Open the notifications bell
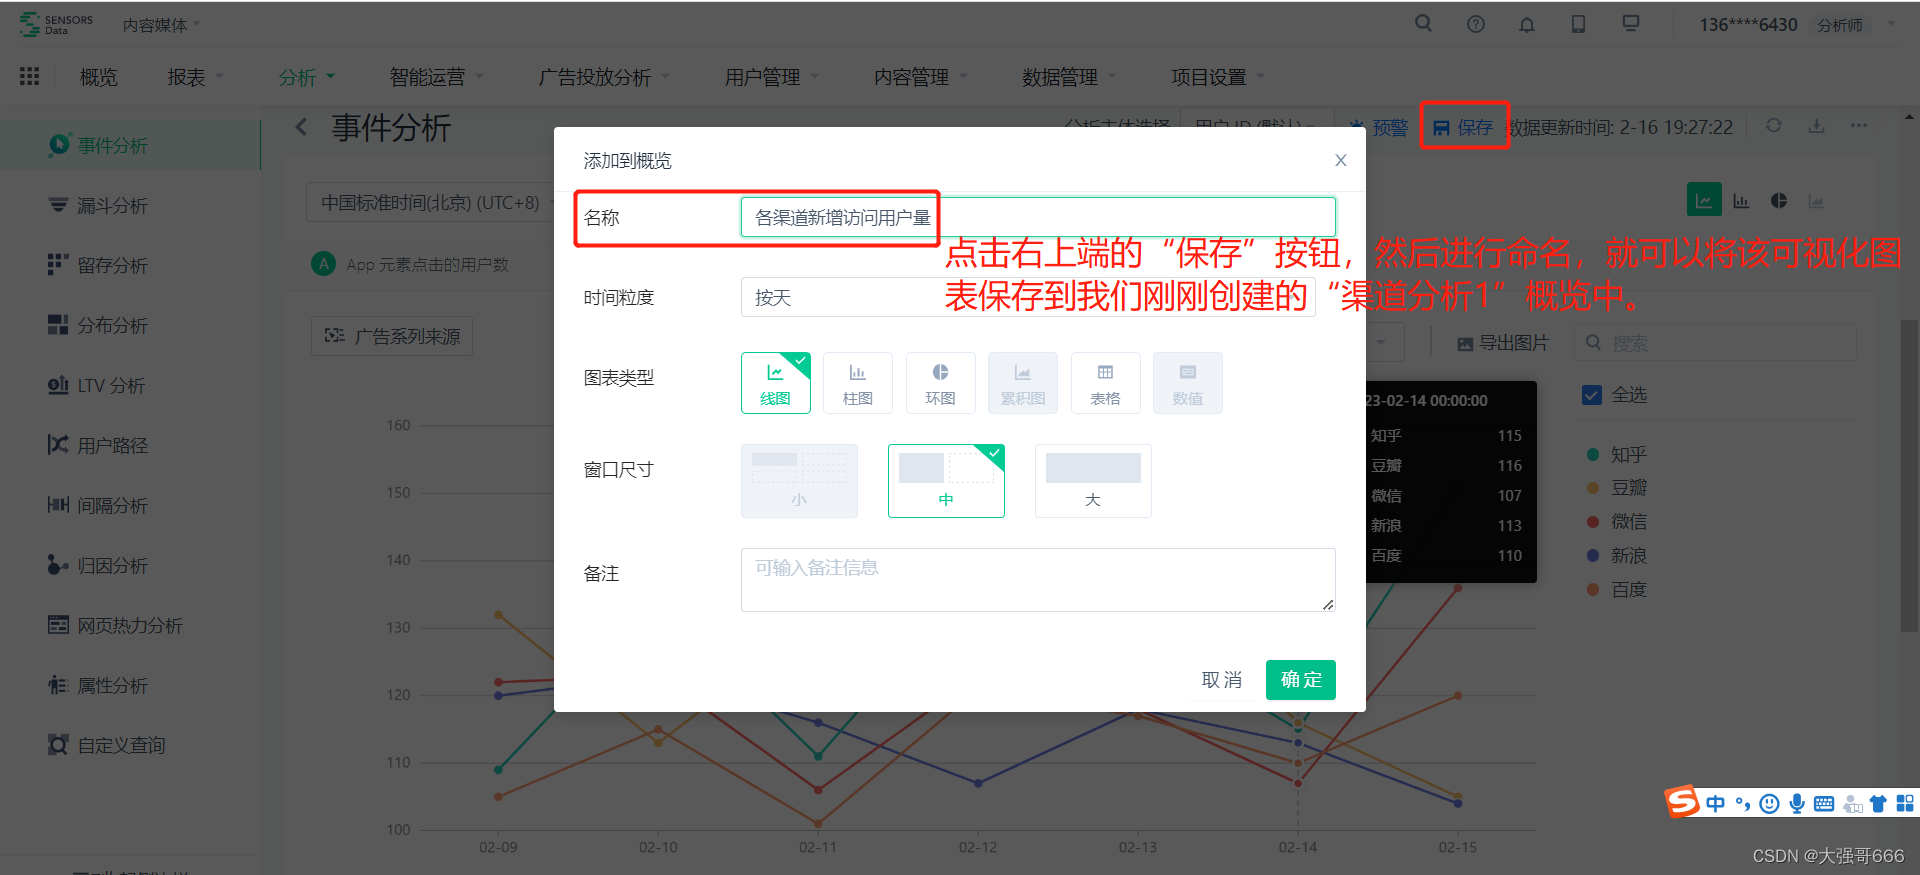 tap(1527, 24)
